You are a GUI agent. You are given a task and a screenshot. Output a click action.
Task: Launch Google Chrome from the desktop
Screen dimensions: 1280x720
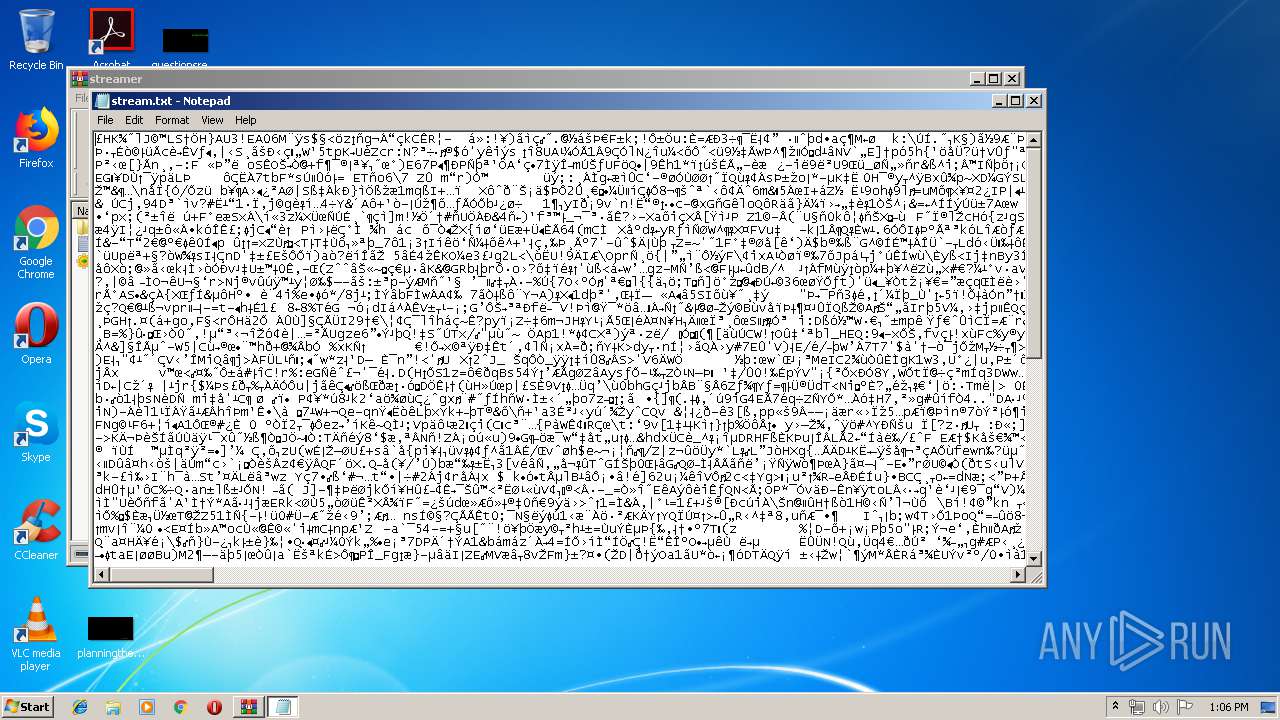(x=36, y=242)
